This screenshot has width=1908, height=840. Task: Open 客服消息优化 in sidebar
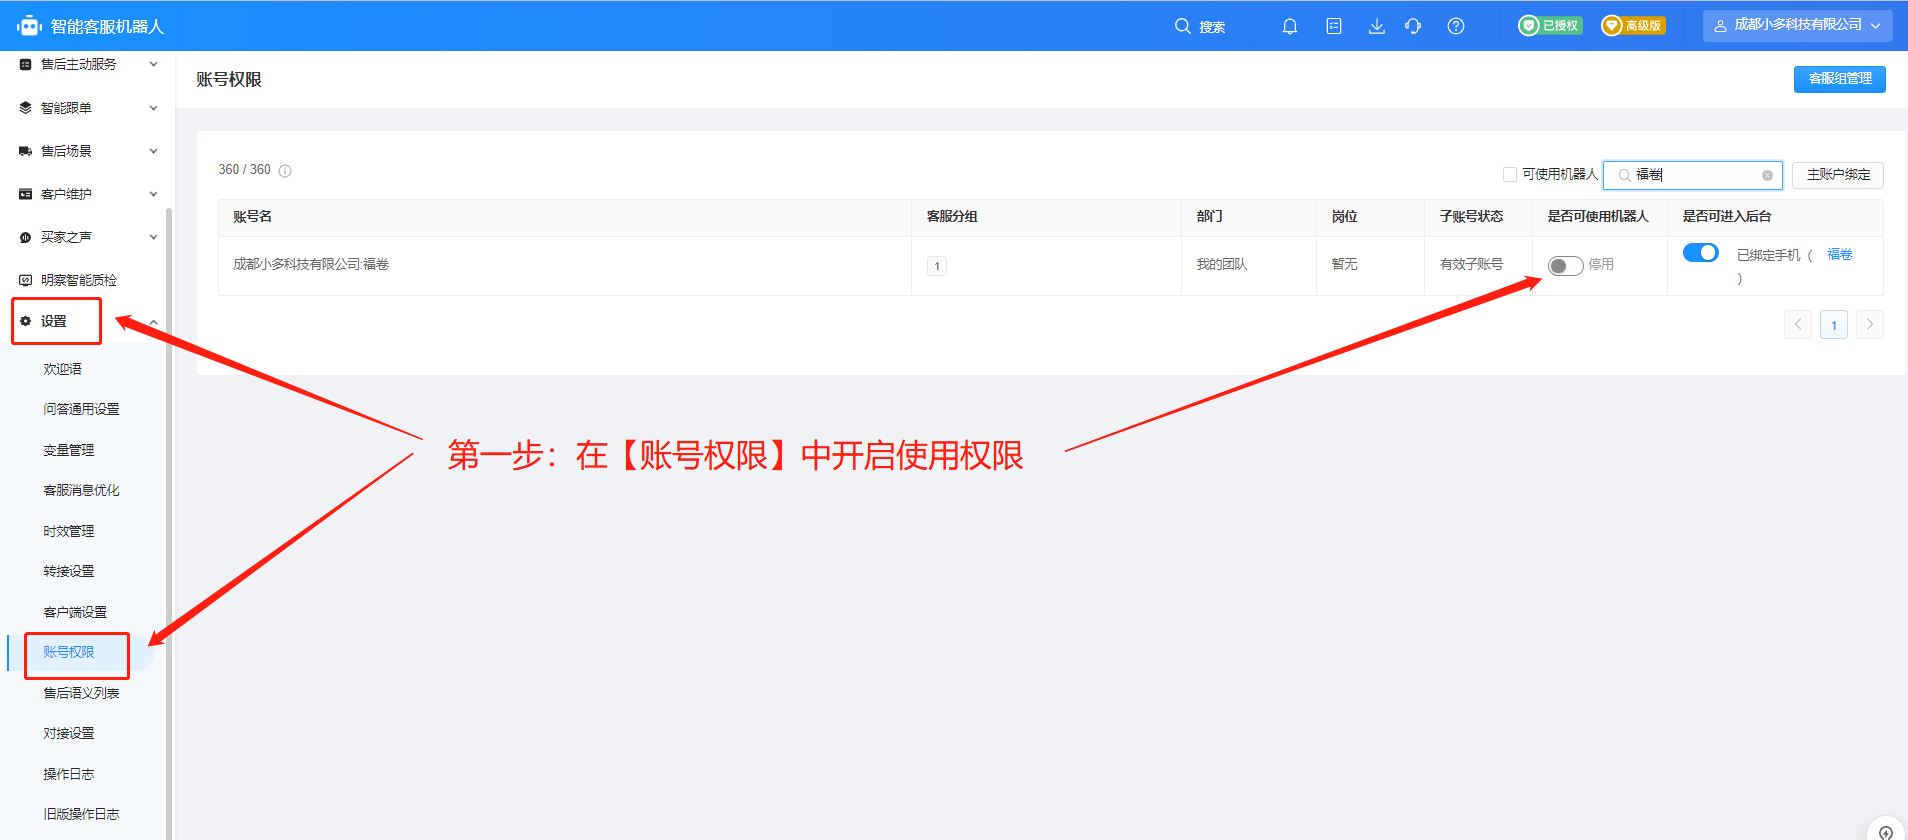click(81, 490)
